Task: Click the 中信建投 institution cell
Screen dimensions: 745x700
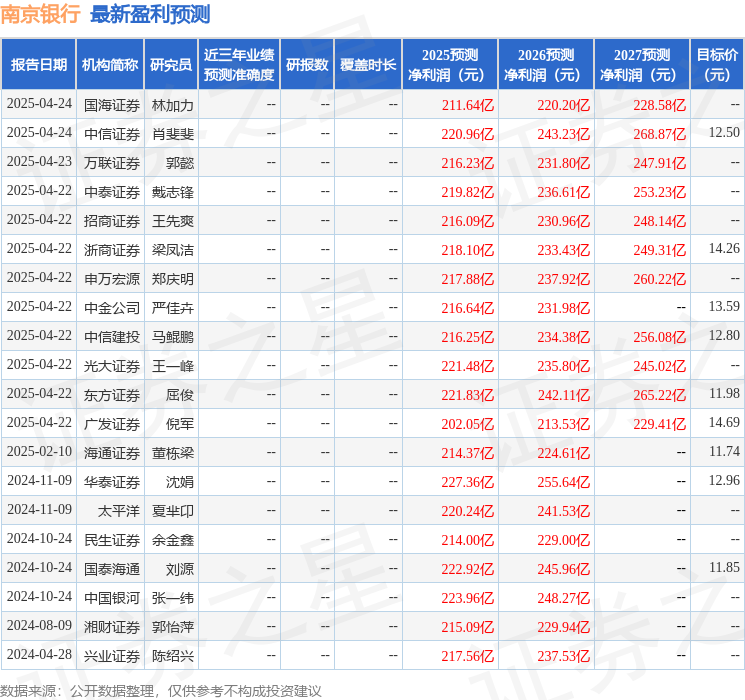Action: click(x=112, y=337)
